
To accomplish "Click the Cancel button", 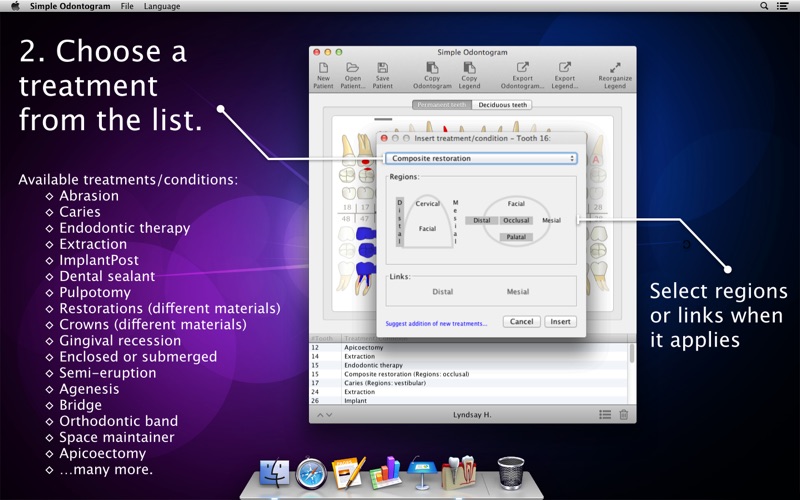I will pyautogui.click(x=521, y=321).
